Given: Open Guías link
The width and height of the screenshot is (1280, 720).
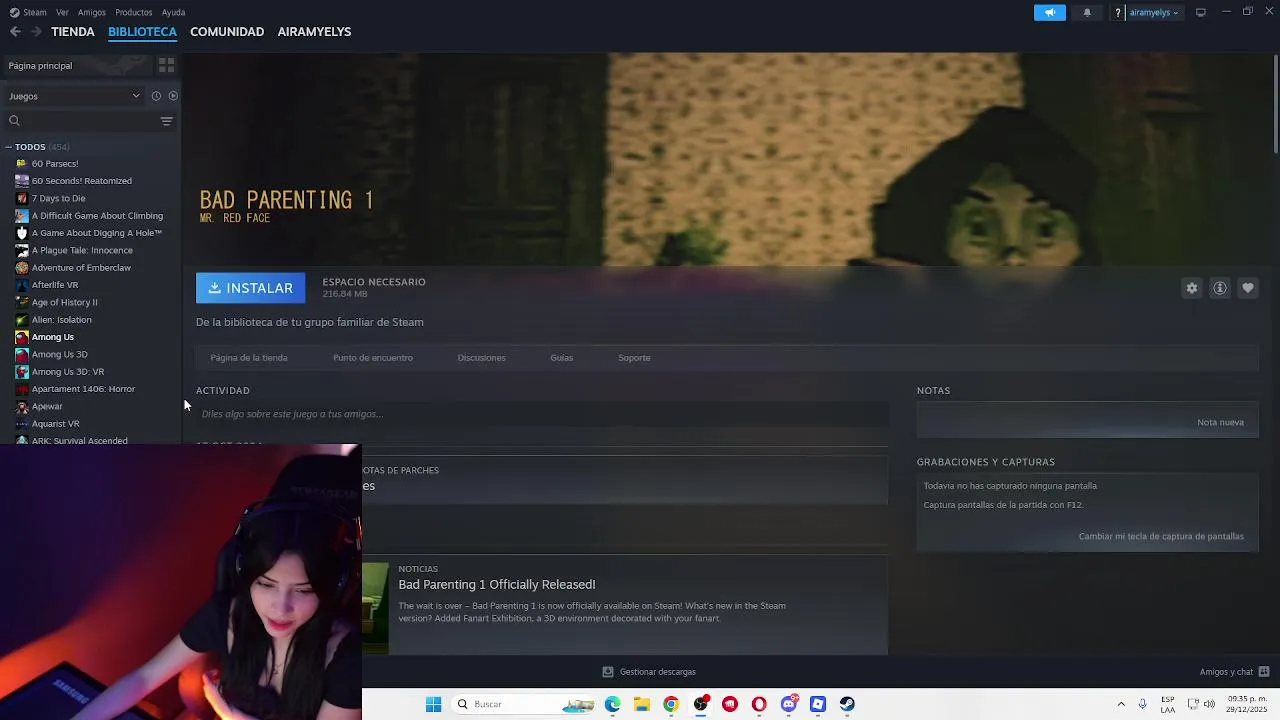Looking at the screenshot, I should pos(561,358).
